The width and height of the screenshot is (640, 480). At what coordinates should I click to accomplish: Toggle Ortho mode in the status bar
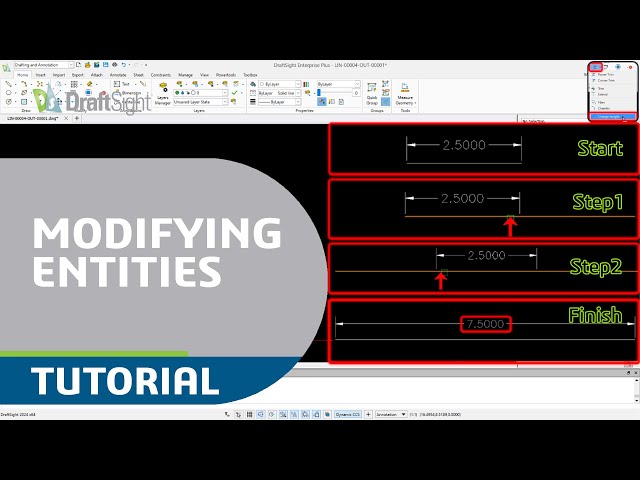pyautogui.click(x=261, y=414)
